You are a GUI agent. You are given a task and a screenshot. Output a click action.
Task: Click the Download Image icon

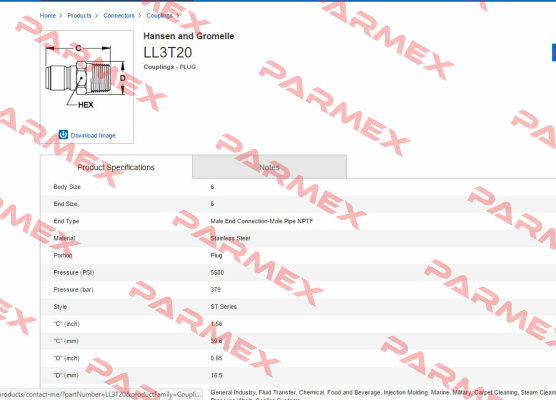(x=63, y=134)
